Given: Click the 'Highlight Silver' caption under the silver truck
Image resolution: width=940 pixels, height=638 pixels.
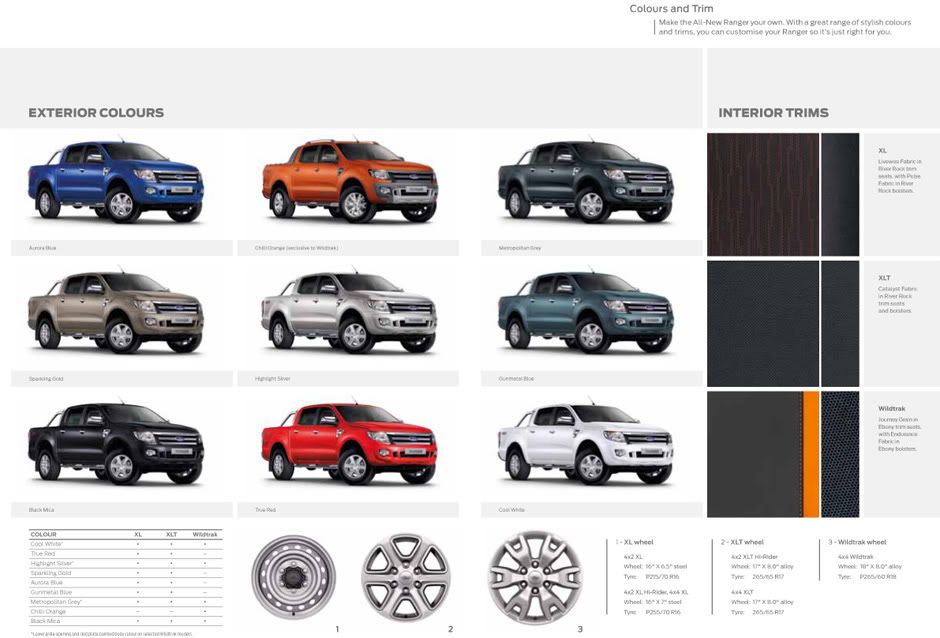Looking at the screenshot, I should click(272, 379).
